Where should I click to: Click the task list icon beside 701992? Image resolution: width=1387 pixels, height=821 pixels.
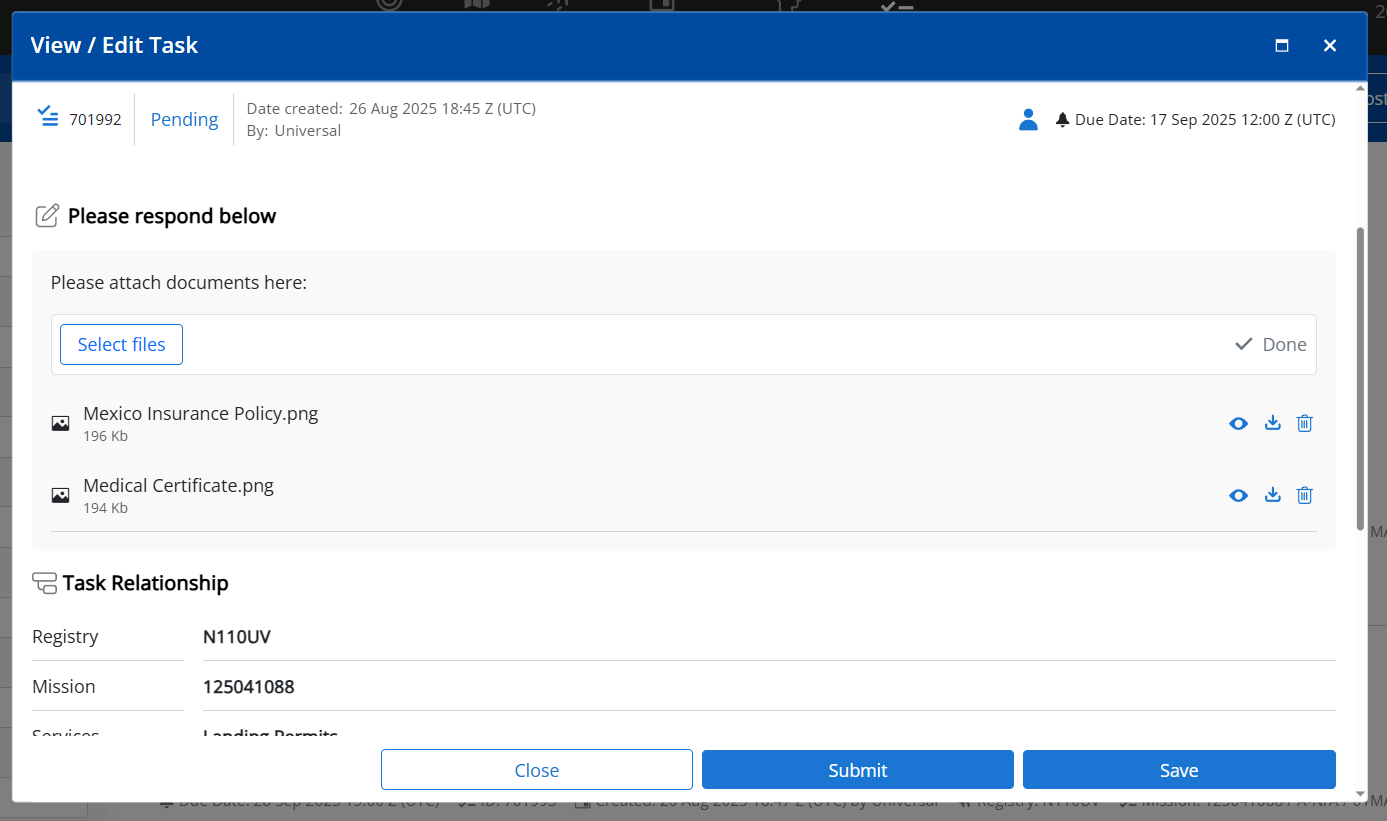(x=47, y=117)
